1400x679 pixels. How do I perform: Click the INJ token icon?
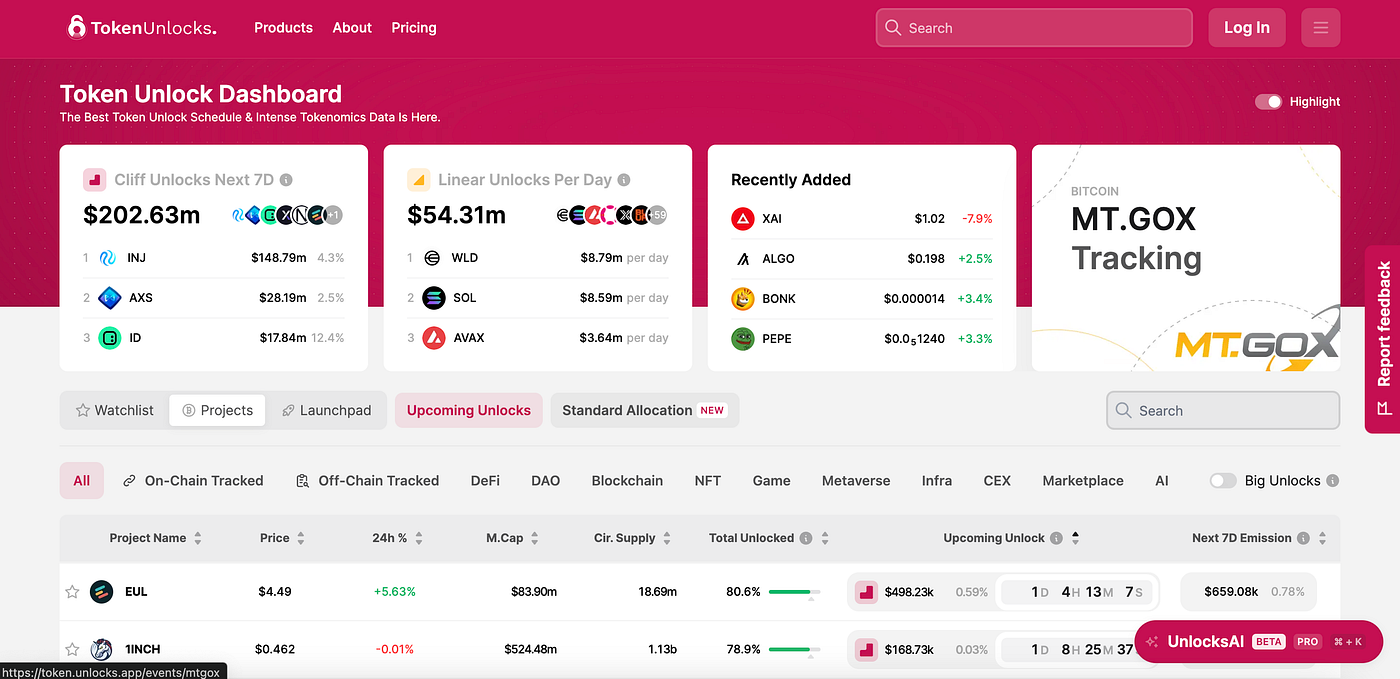[111, 257]
